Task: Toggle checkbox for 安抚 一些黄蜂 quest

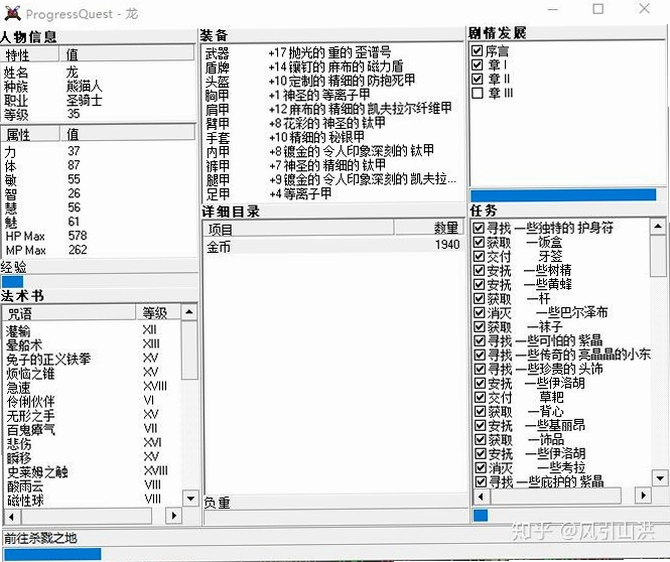Action: pyautogui.click(x=479, y=285)
